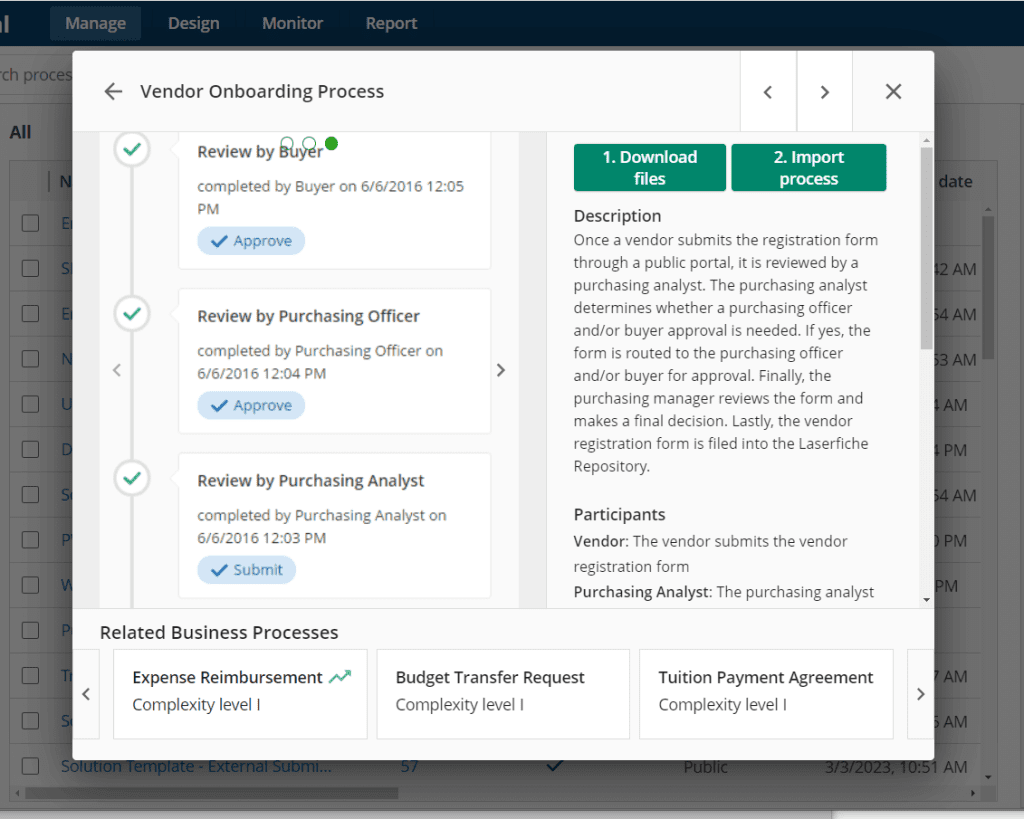Tick the checkbox in the row ending 53 AM
Image resolution: width=1024 pixels, height=819 pixels.
click(x=30, y=359)
